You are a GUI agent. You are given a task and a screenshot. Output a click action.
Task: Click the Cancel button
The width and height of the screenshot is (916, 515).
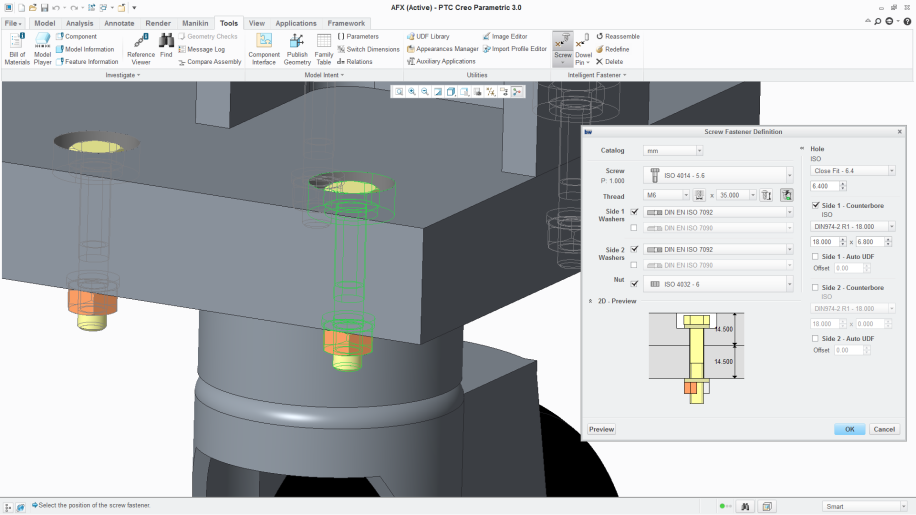(884, 429)
